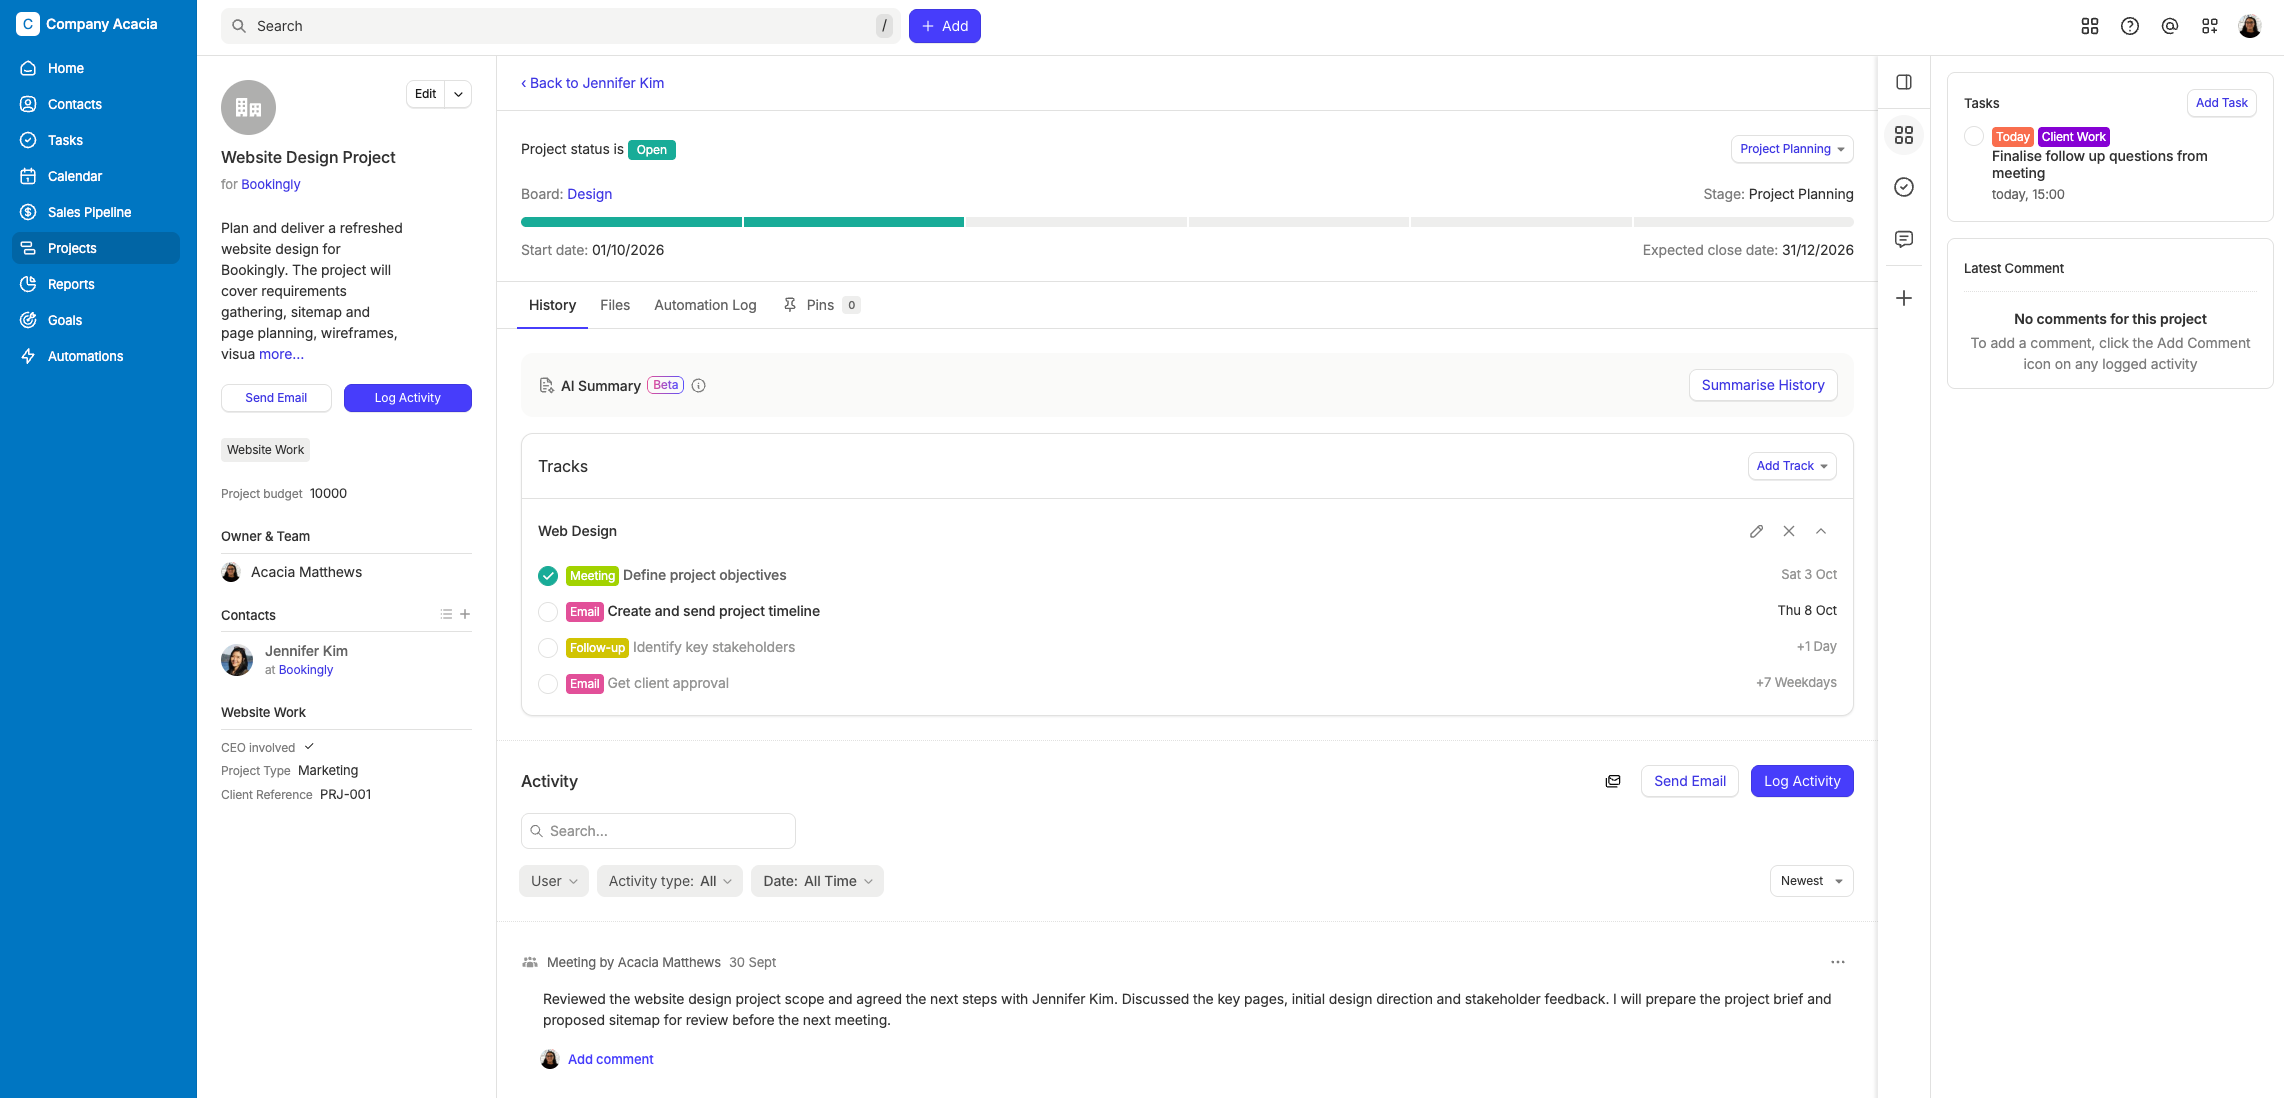Collapse the Web Design track

click(1821, 531)
